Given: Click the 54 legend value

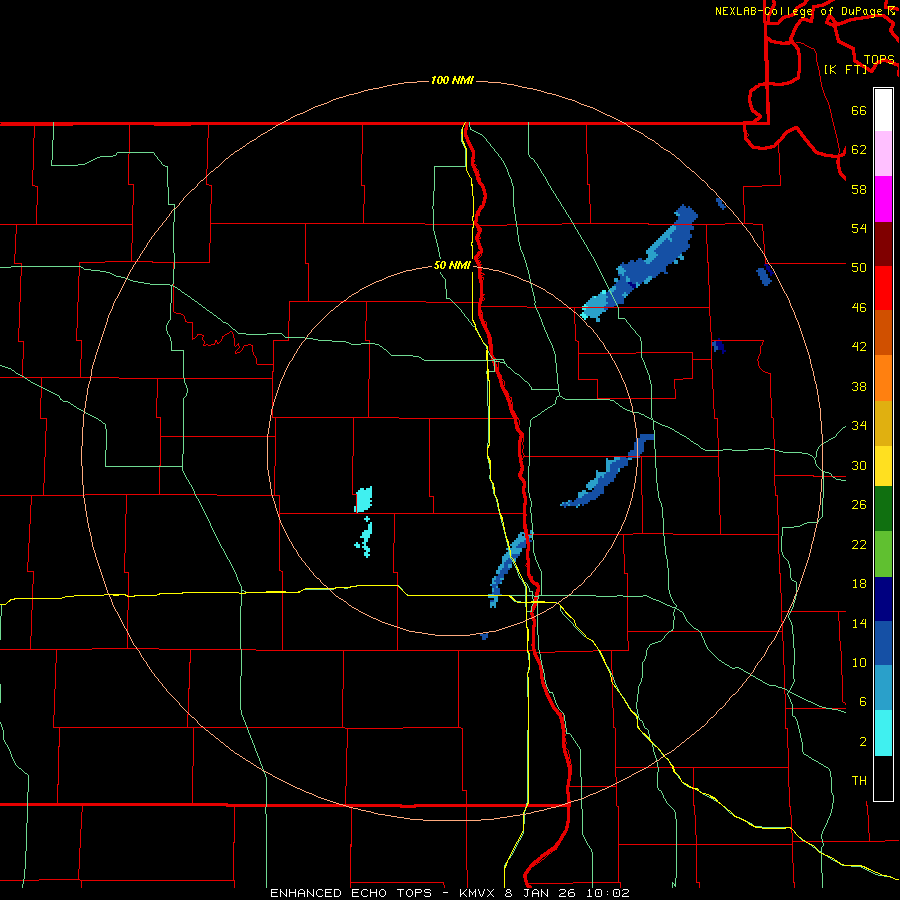Looking at the screenshot, I should [859, 228].
